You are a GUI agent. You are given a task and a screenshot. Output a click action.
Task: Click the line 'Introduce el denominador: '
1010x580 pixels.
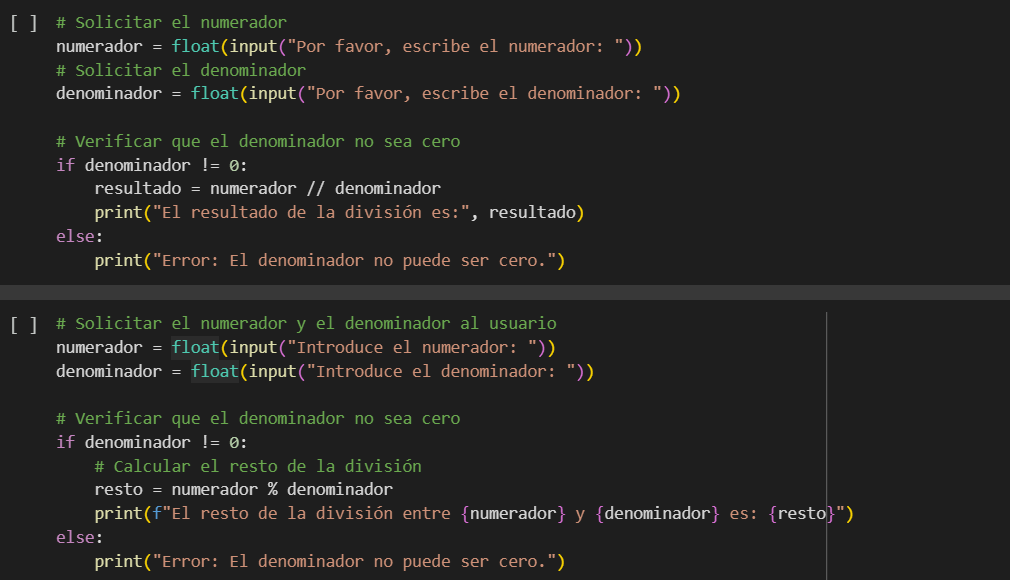tap(325, 372)
